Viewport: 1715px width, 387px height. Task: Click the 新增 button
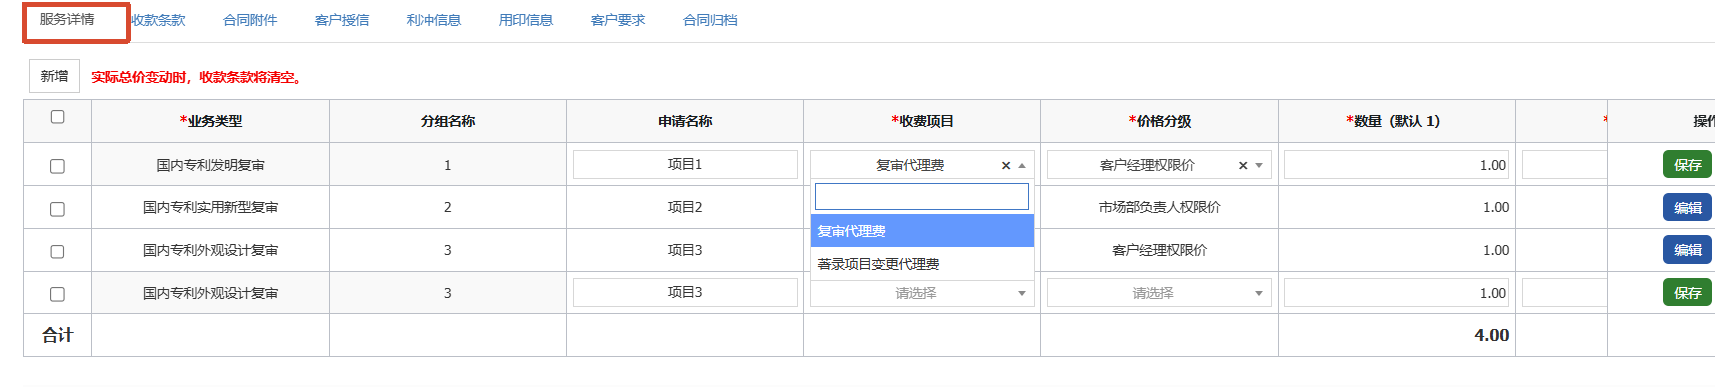54,76
